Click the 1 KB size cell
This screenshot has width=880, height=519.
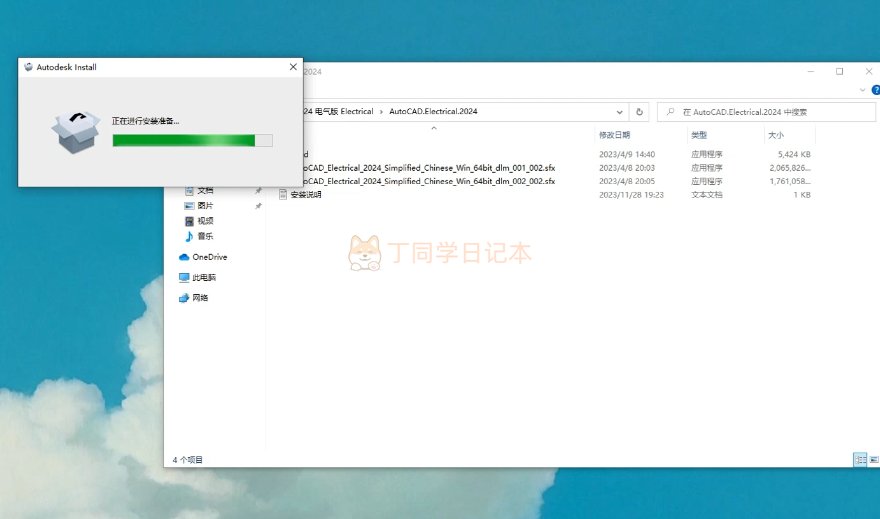tap(803, 195)
